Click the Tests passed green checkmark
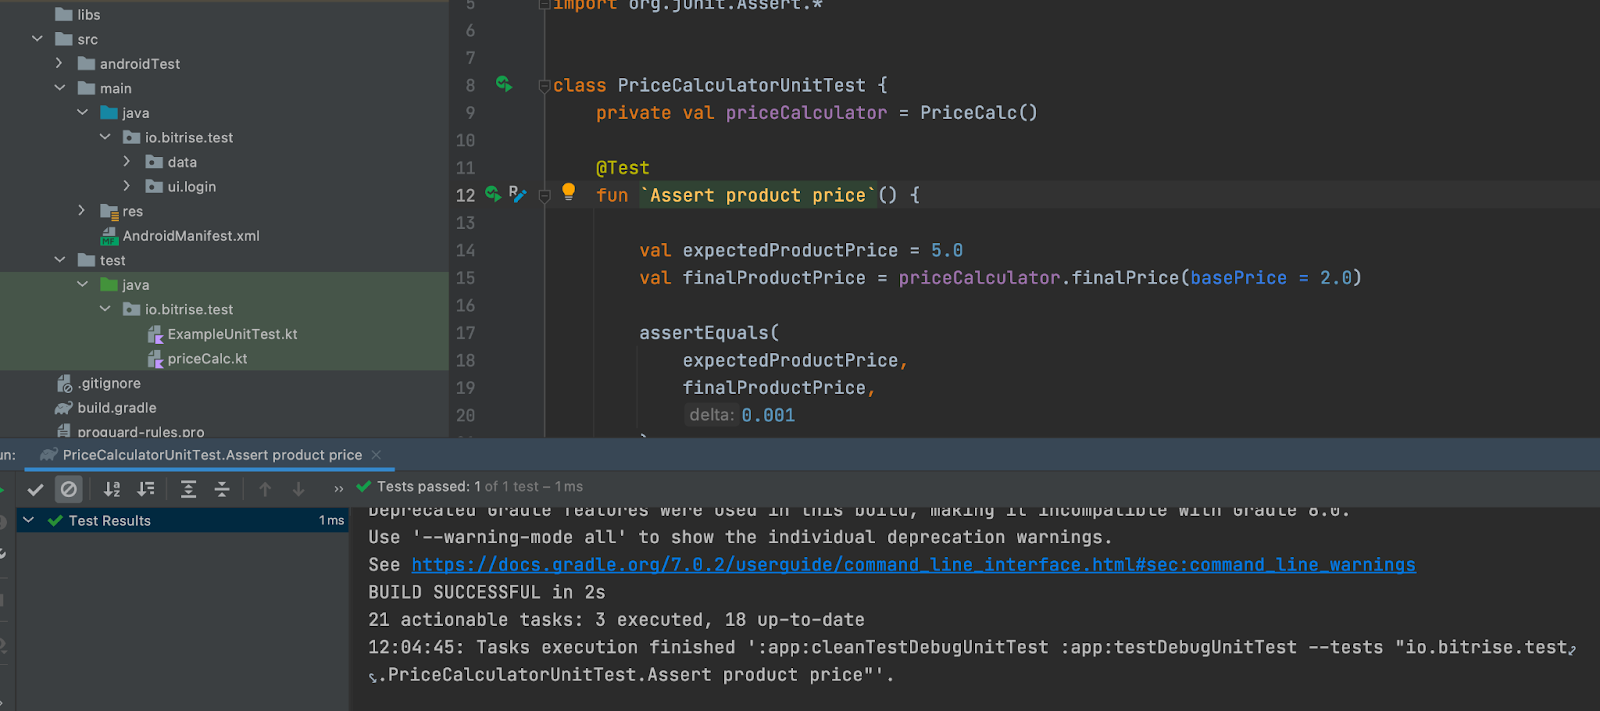 tap(364, 486)
